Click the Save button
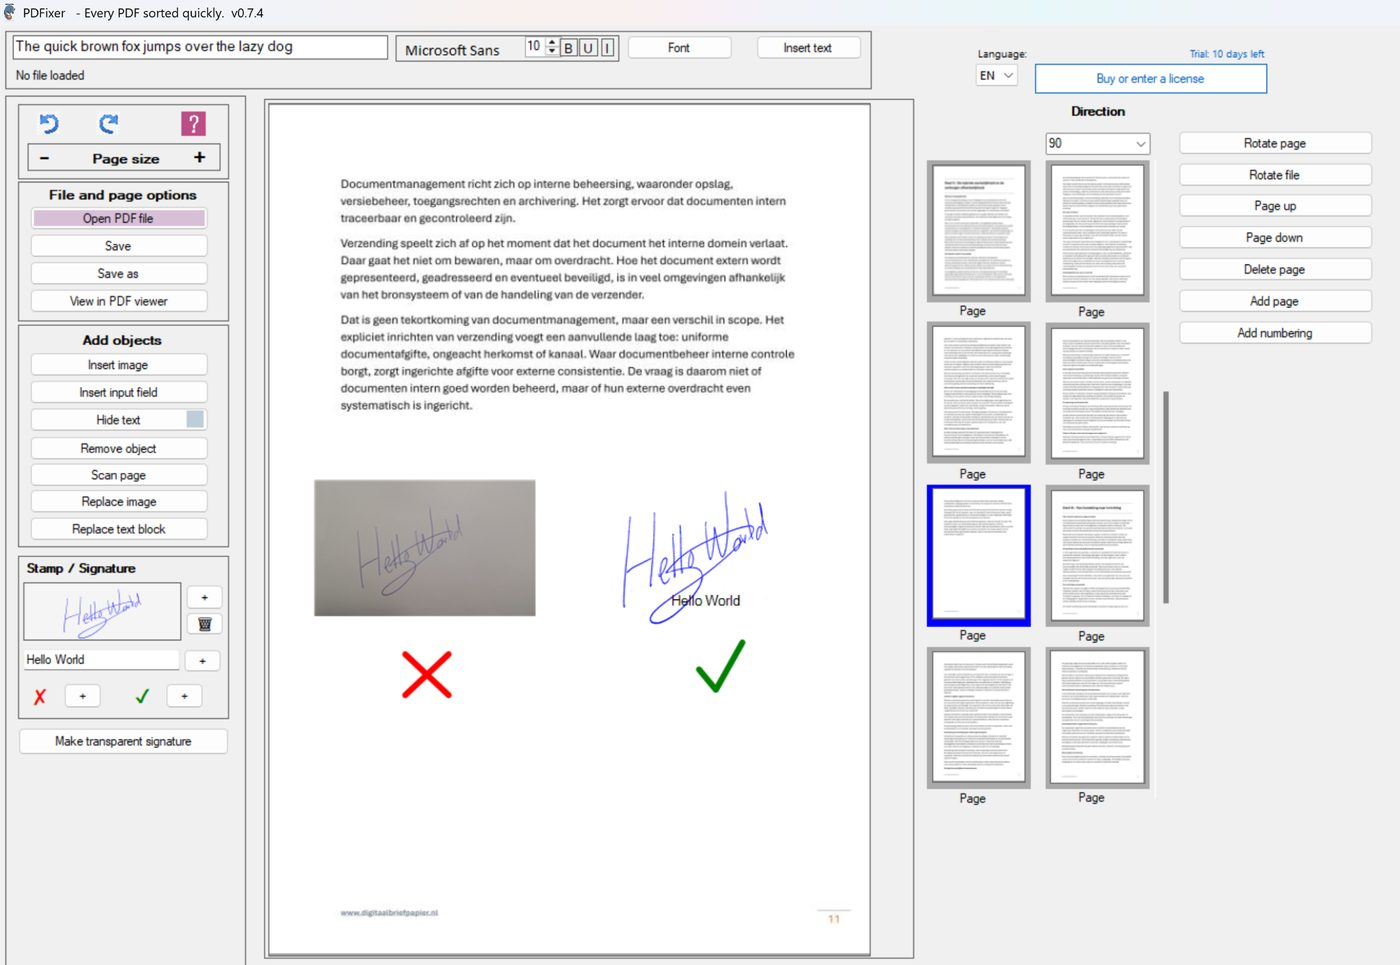The image size is (1400, 965). coord(119,246)
